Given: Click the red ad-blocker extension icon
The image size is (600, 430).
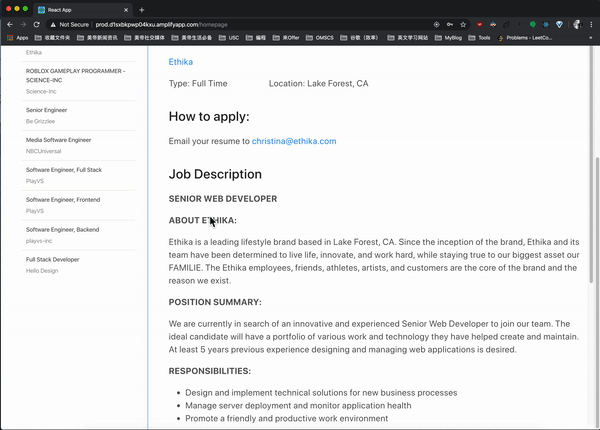Looking at the screenshot, I should [480, 24].
